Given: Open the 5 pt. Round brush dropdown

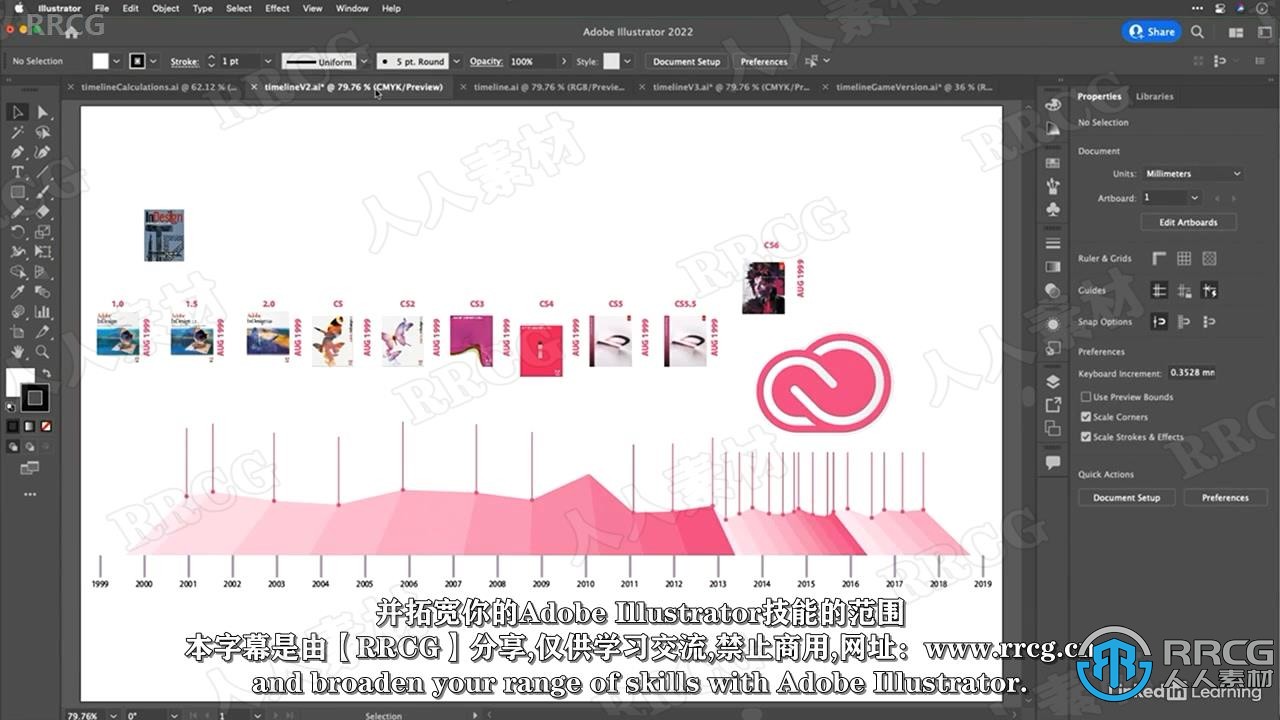Looking at the screenshot, I should [454, 61].
